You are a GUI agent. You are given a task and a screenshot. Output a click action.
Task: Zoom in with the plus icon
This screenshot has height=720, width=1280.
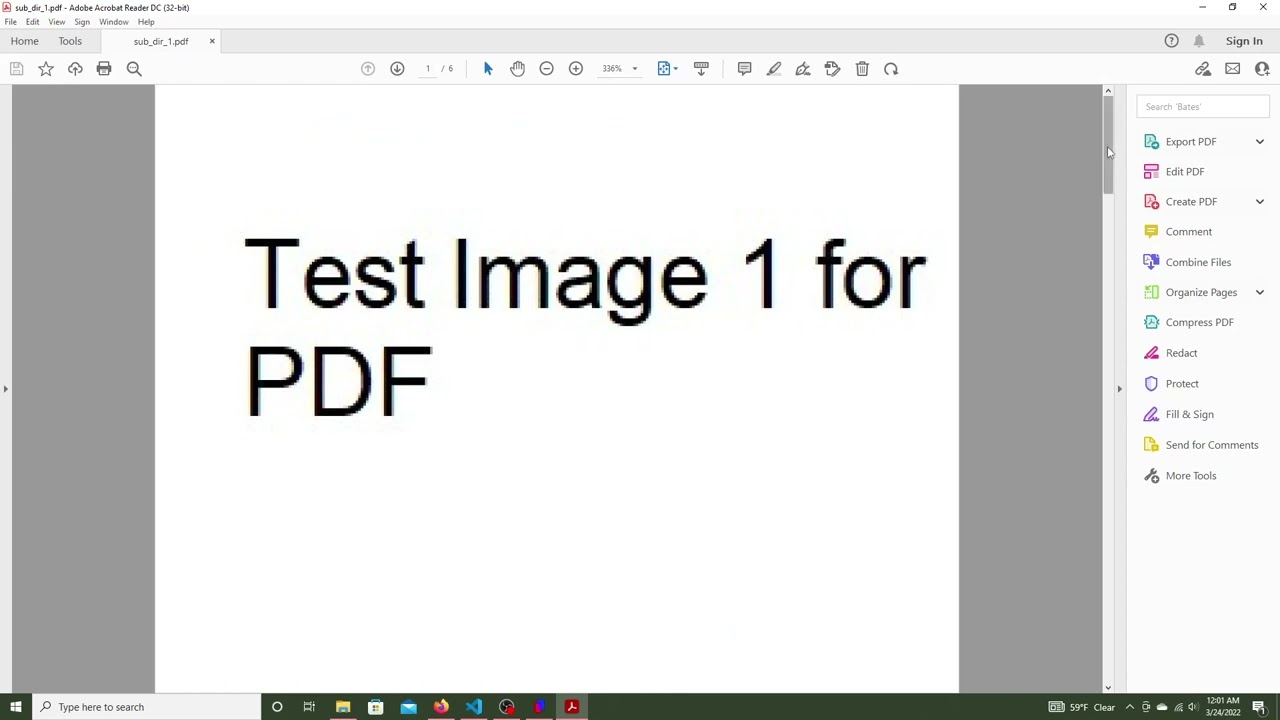pos(576,69)
